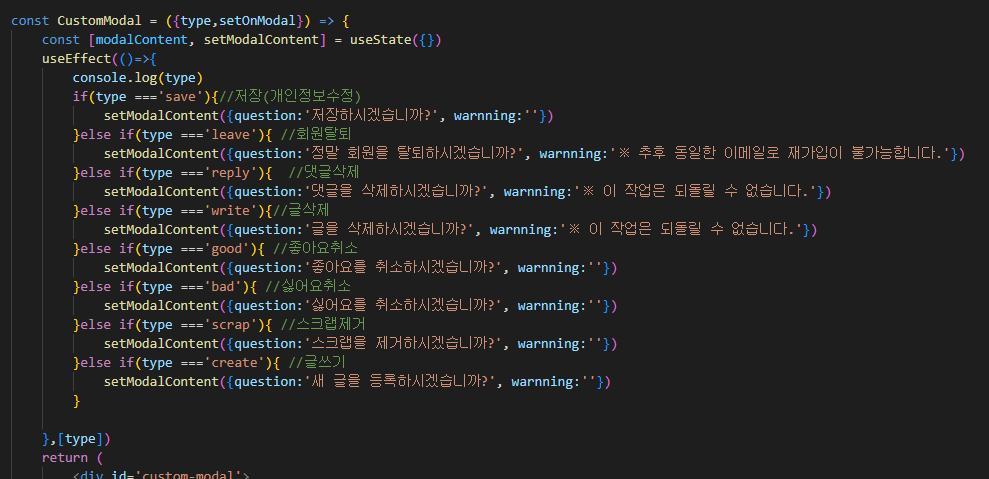Click the '댓글을 삭제하시겠습니까?' string

(x=399, y=192)
